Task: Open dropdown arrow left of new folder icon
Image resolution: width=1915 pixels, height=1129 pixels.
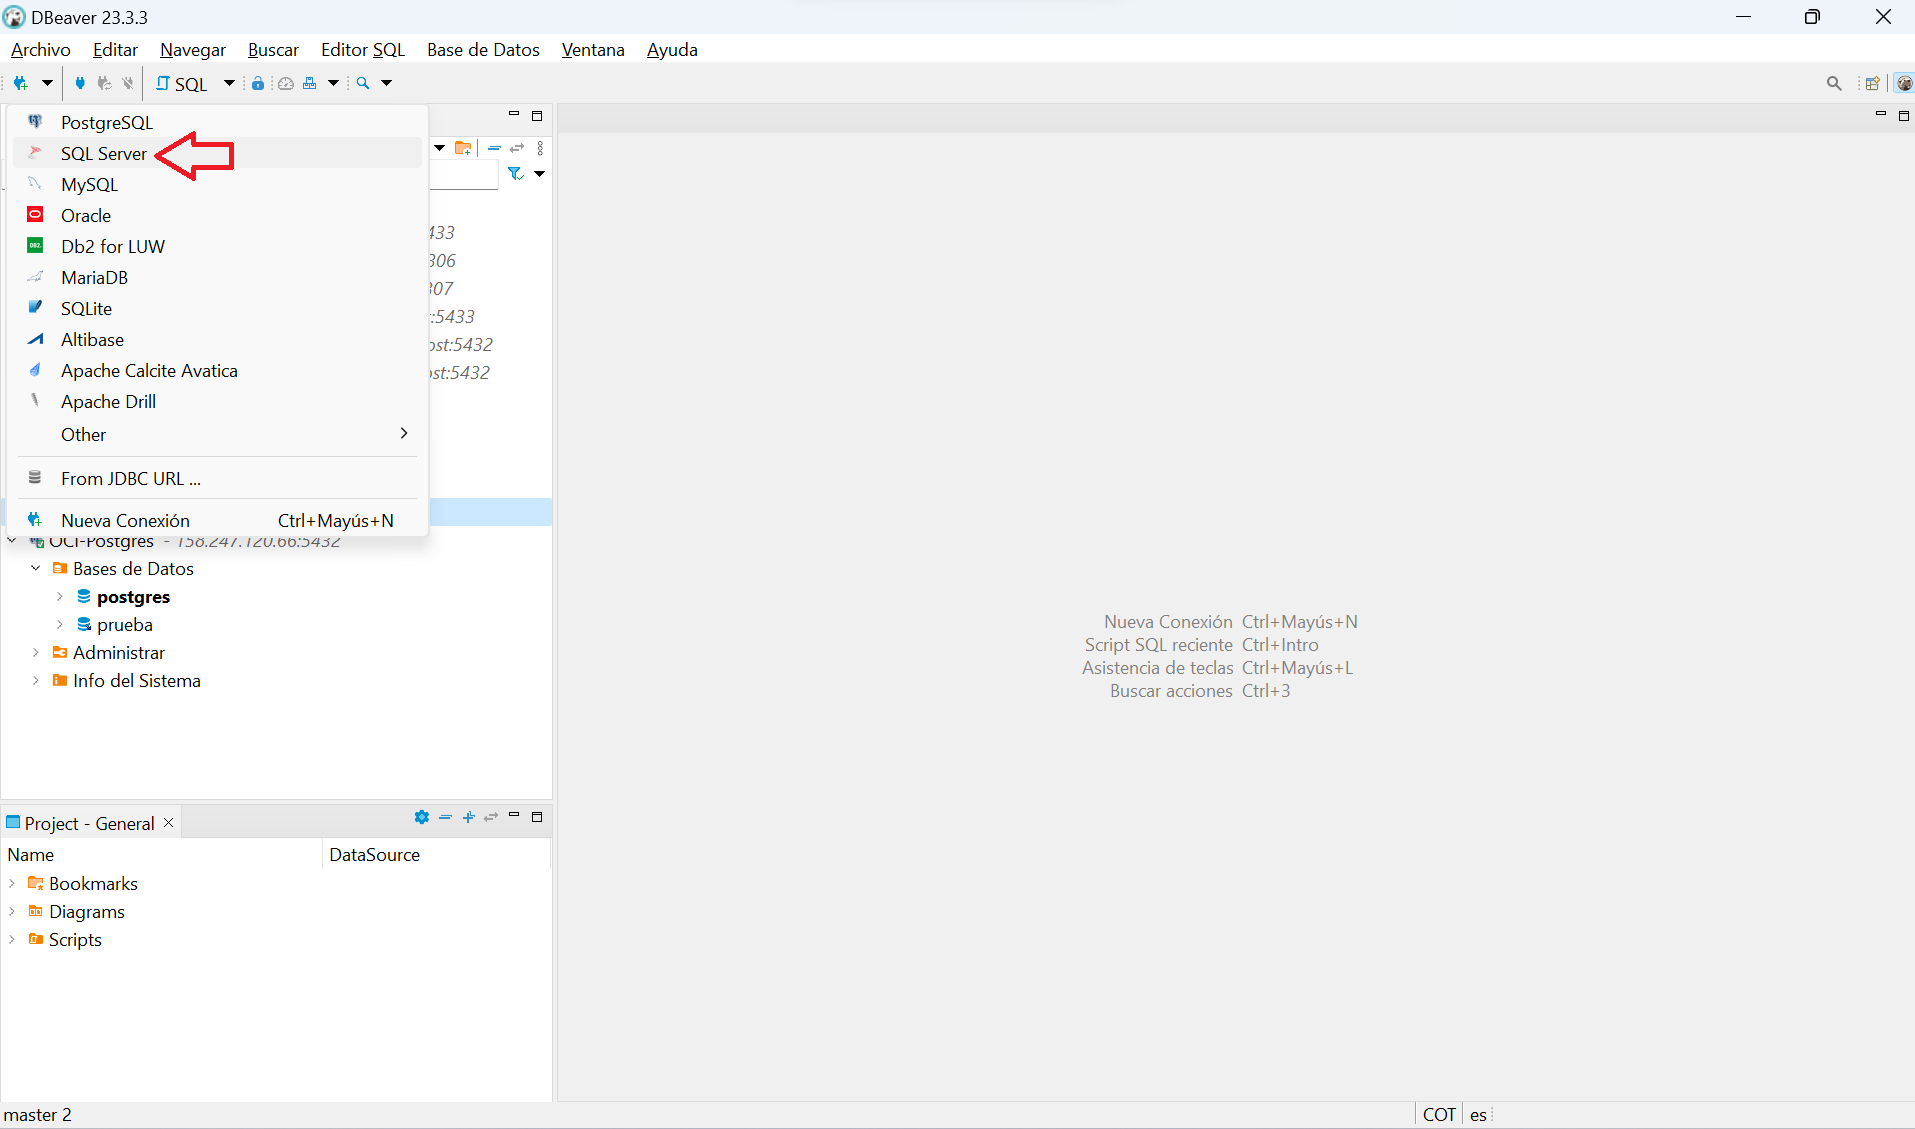Action: tap(439, 148)
